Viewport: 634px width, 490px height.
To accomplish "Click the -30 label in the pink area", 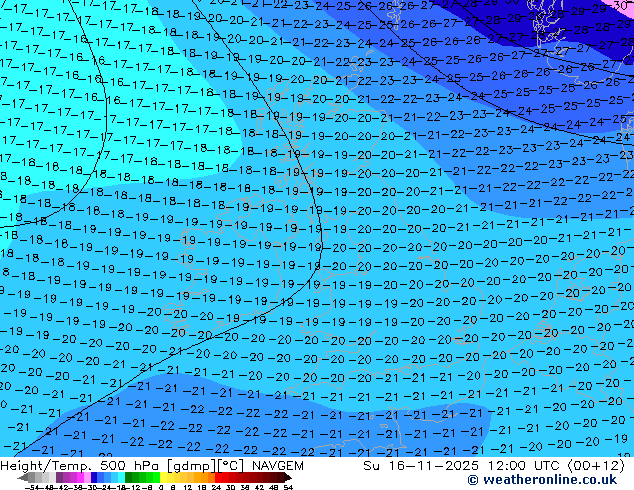I will (x=617, y=5).
